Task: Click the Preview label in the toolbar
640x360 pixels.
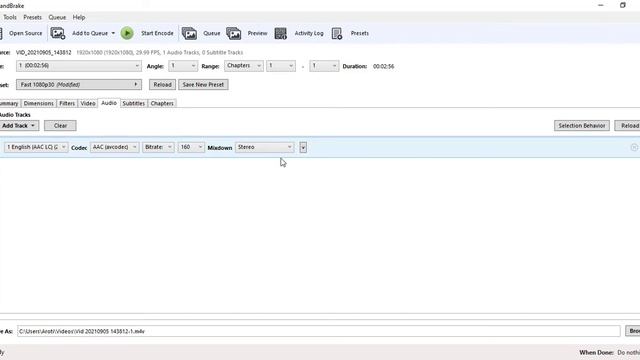Action: tap(257, 33)
